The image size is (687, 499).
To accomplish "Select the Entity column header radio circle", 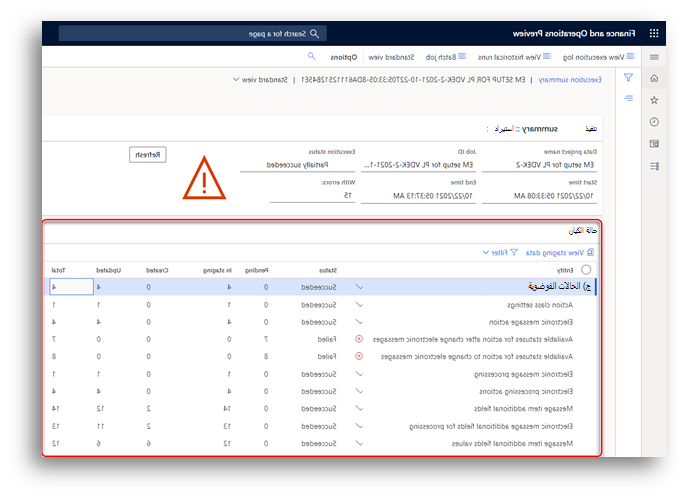I will (586, 270).
